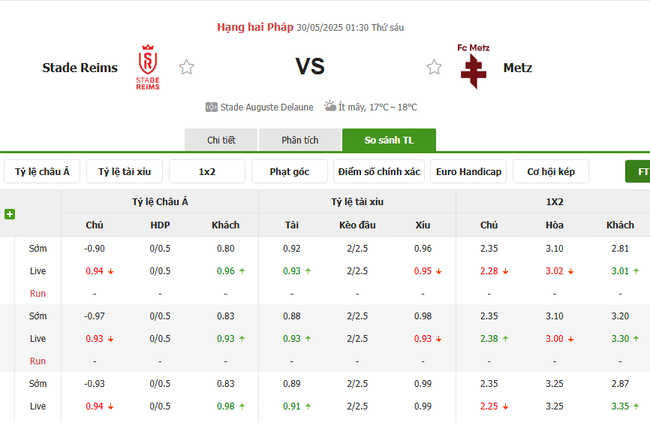The height and width of the screenshot is (423, 650).
Task: Click the Stade Reims club logo
Action: (x=147, y=67)
